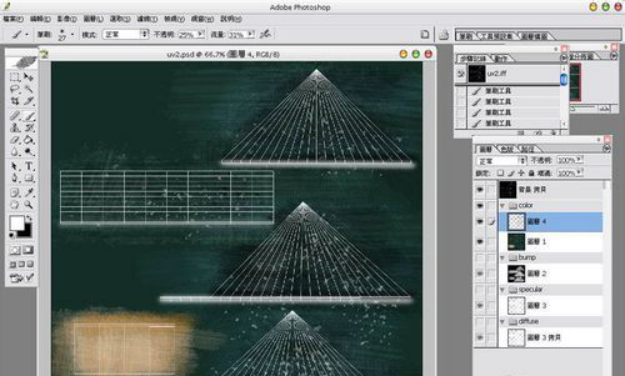The image size is (625, 376).
Task: Toggle visibility of the color group
Action: (x=480, y=205)
